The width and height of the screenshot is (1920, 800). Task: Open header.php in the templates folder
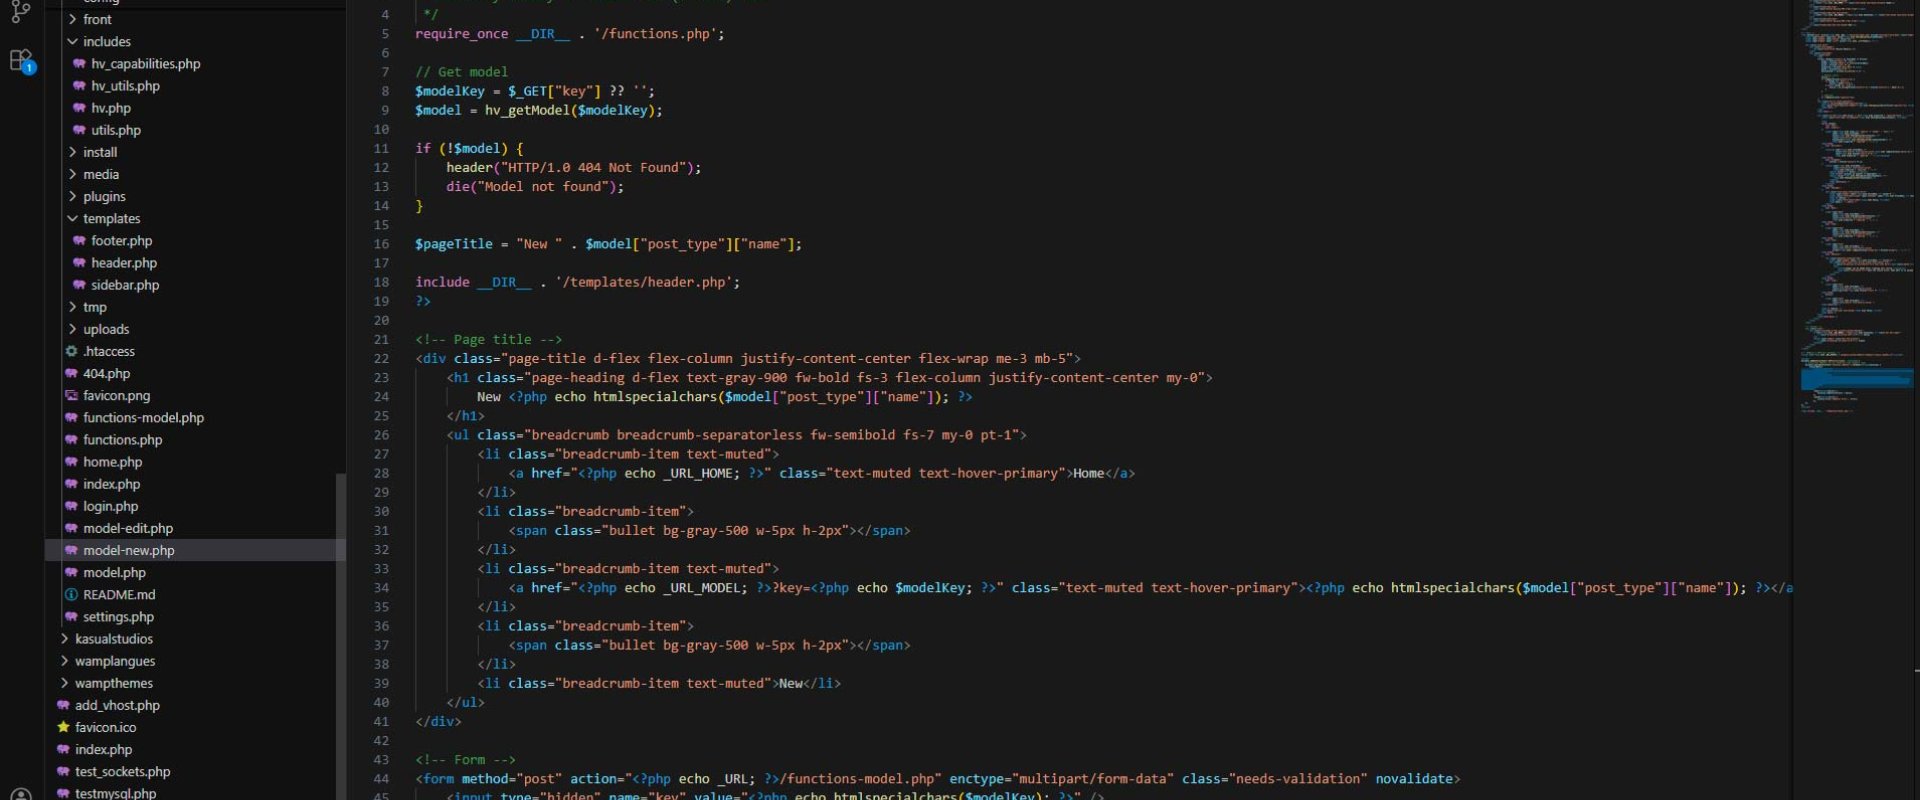coord(124,262)
